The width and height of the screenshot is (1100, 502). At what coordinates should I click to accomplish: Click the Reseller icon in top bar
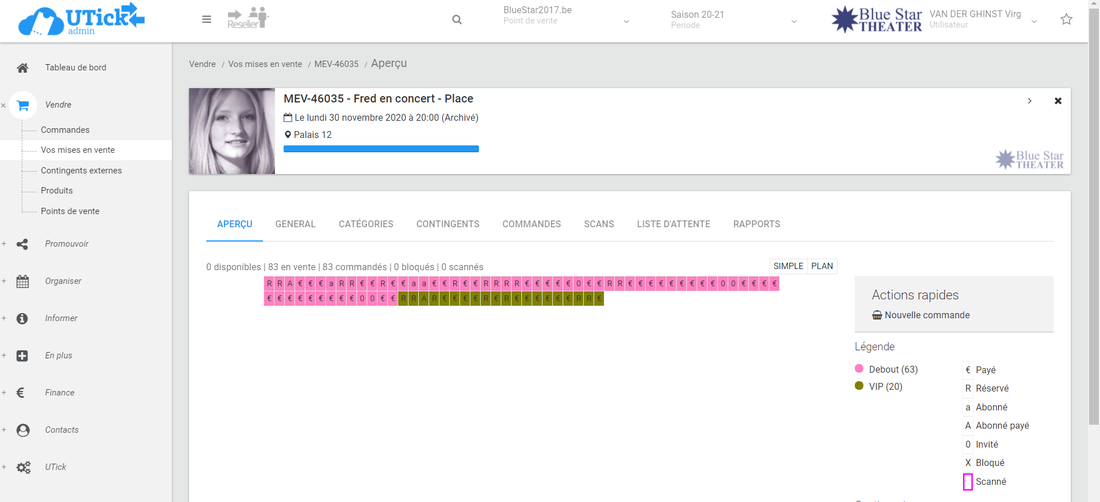click(247, 18)
